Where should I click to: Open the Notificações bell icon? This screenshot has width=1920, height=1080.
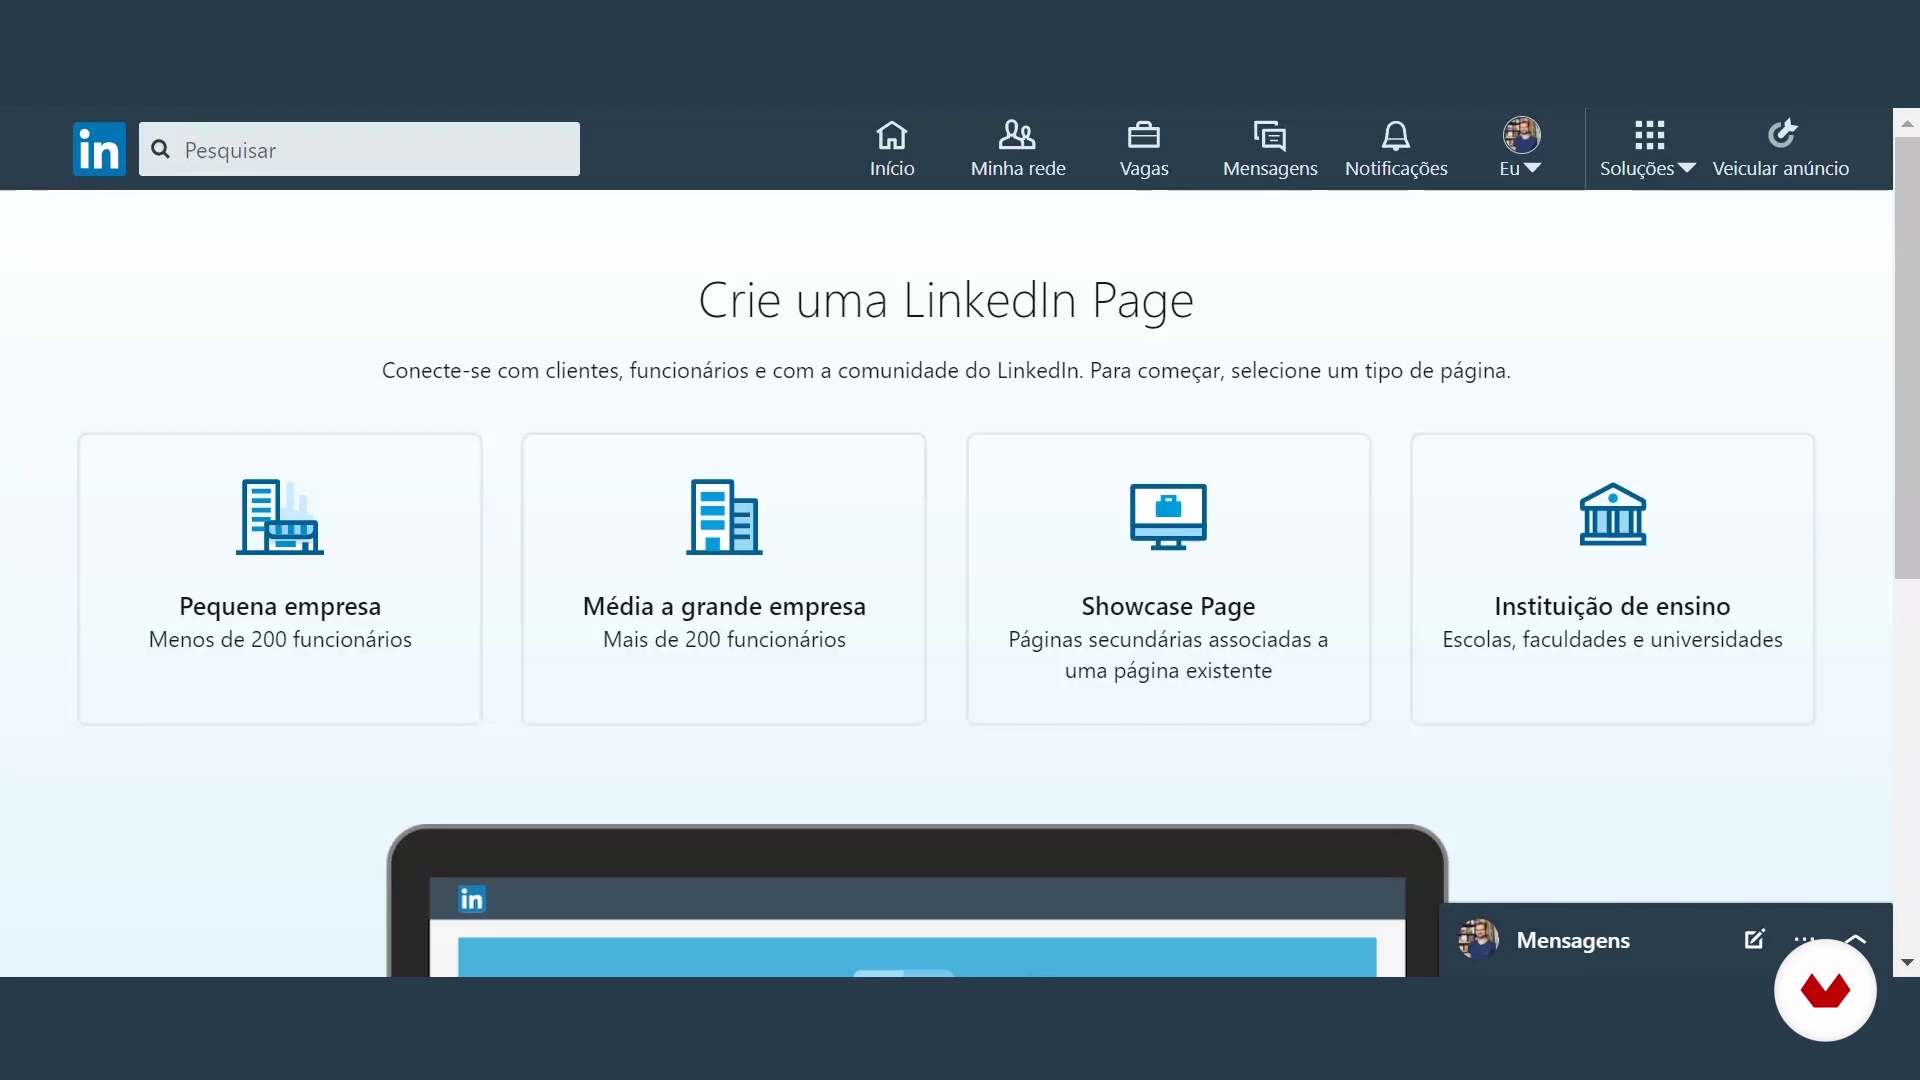1396,135
